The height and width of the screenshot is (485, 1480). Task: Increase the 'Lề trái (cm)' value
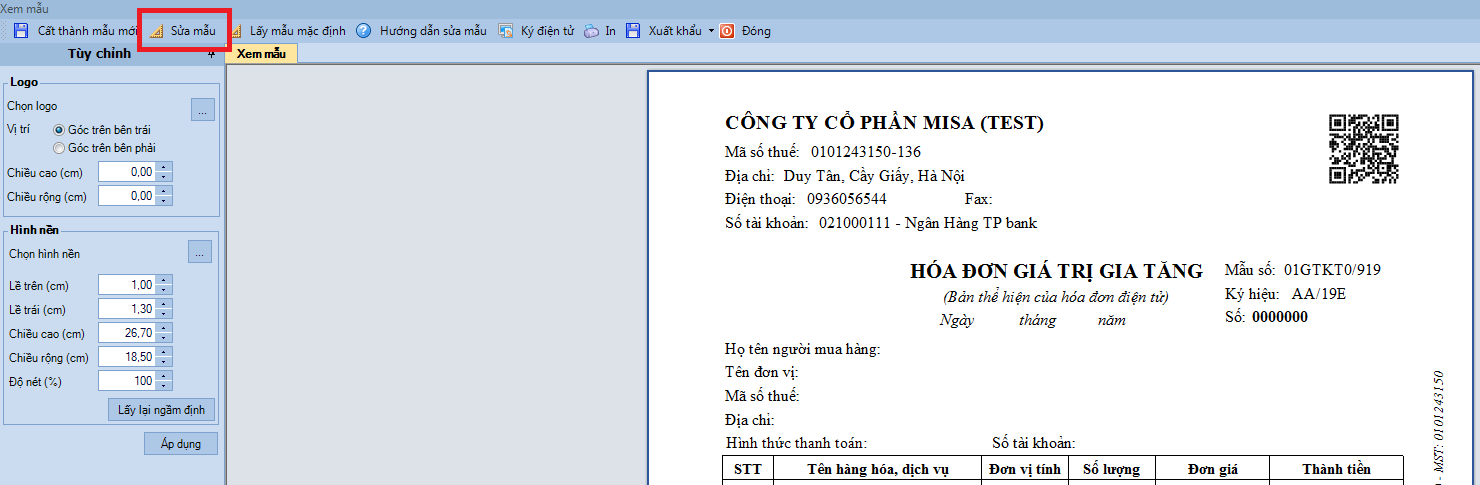coord(165,304)
